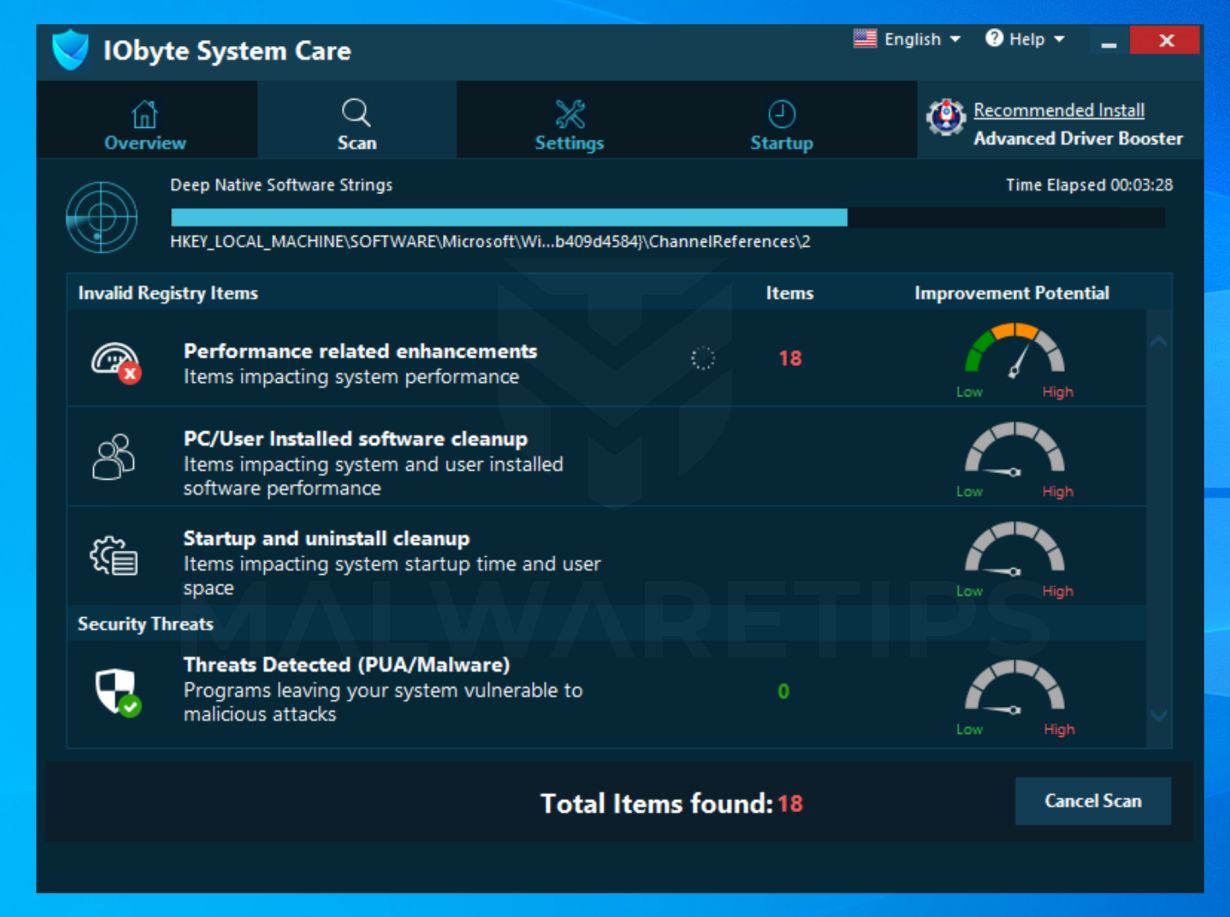Screen dimensions: 1230x917
Task: Click the Cancel Scan button
Action: [x=1093, y=801]
